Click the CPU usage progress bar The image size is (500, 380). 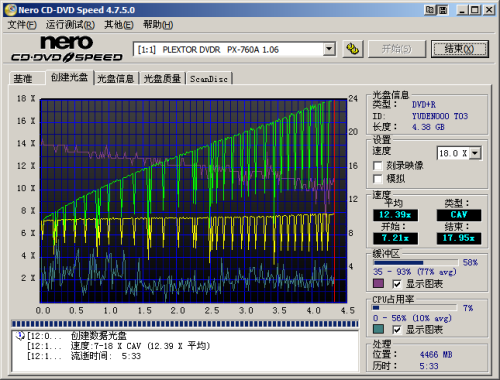[x=415, y=308]
